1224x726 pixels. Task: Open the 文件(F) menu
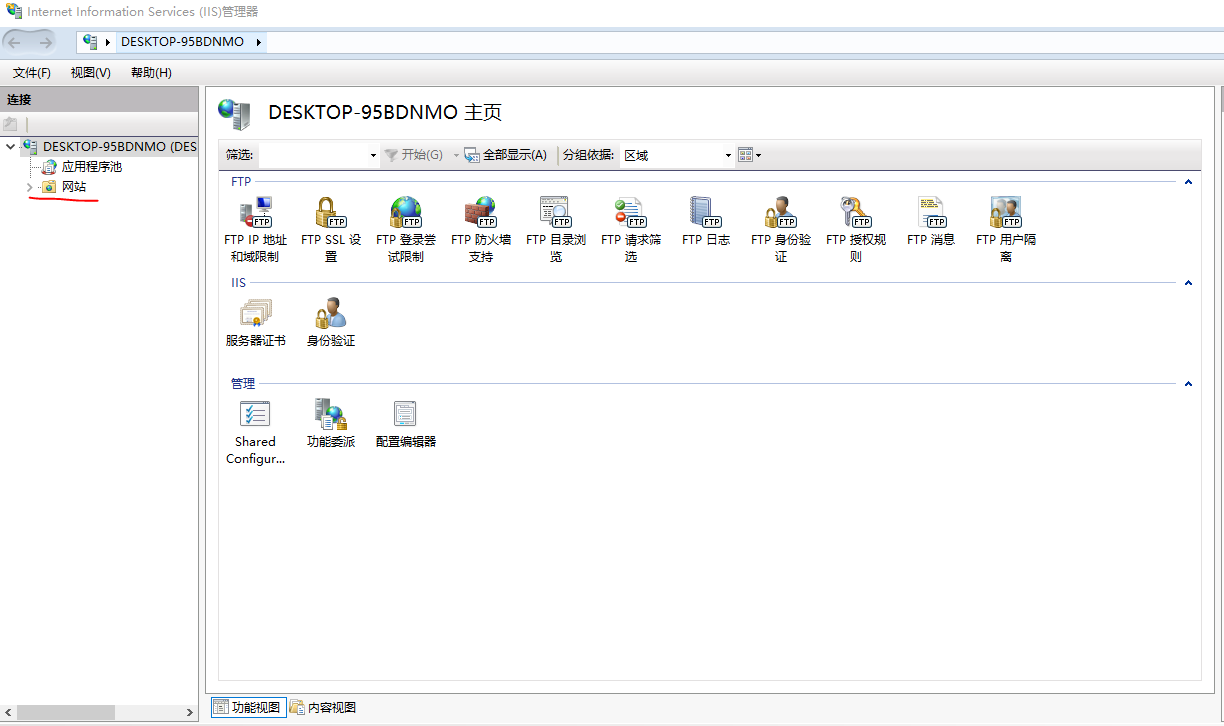point(32,73)
